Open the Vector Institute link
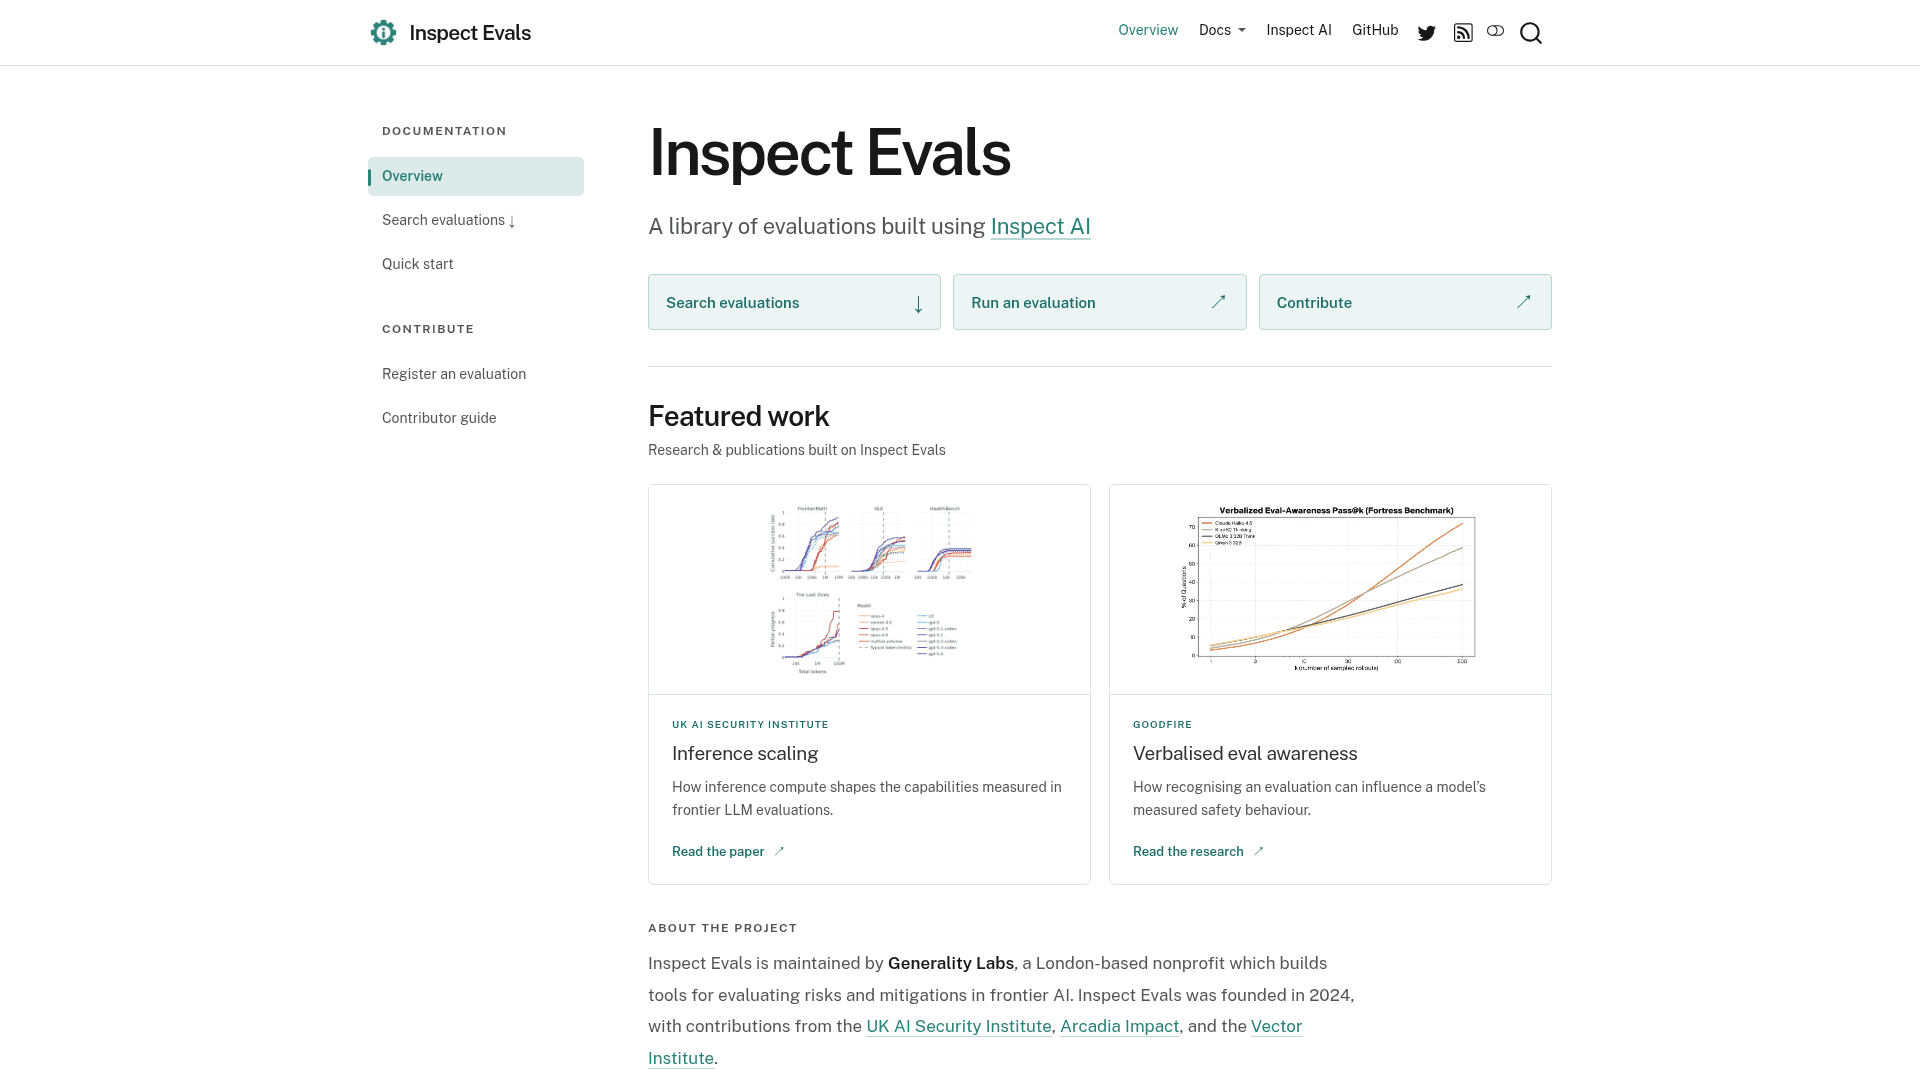1920x1080 pixels. click(1276, 1027)
